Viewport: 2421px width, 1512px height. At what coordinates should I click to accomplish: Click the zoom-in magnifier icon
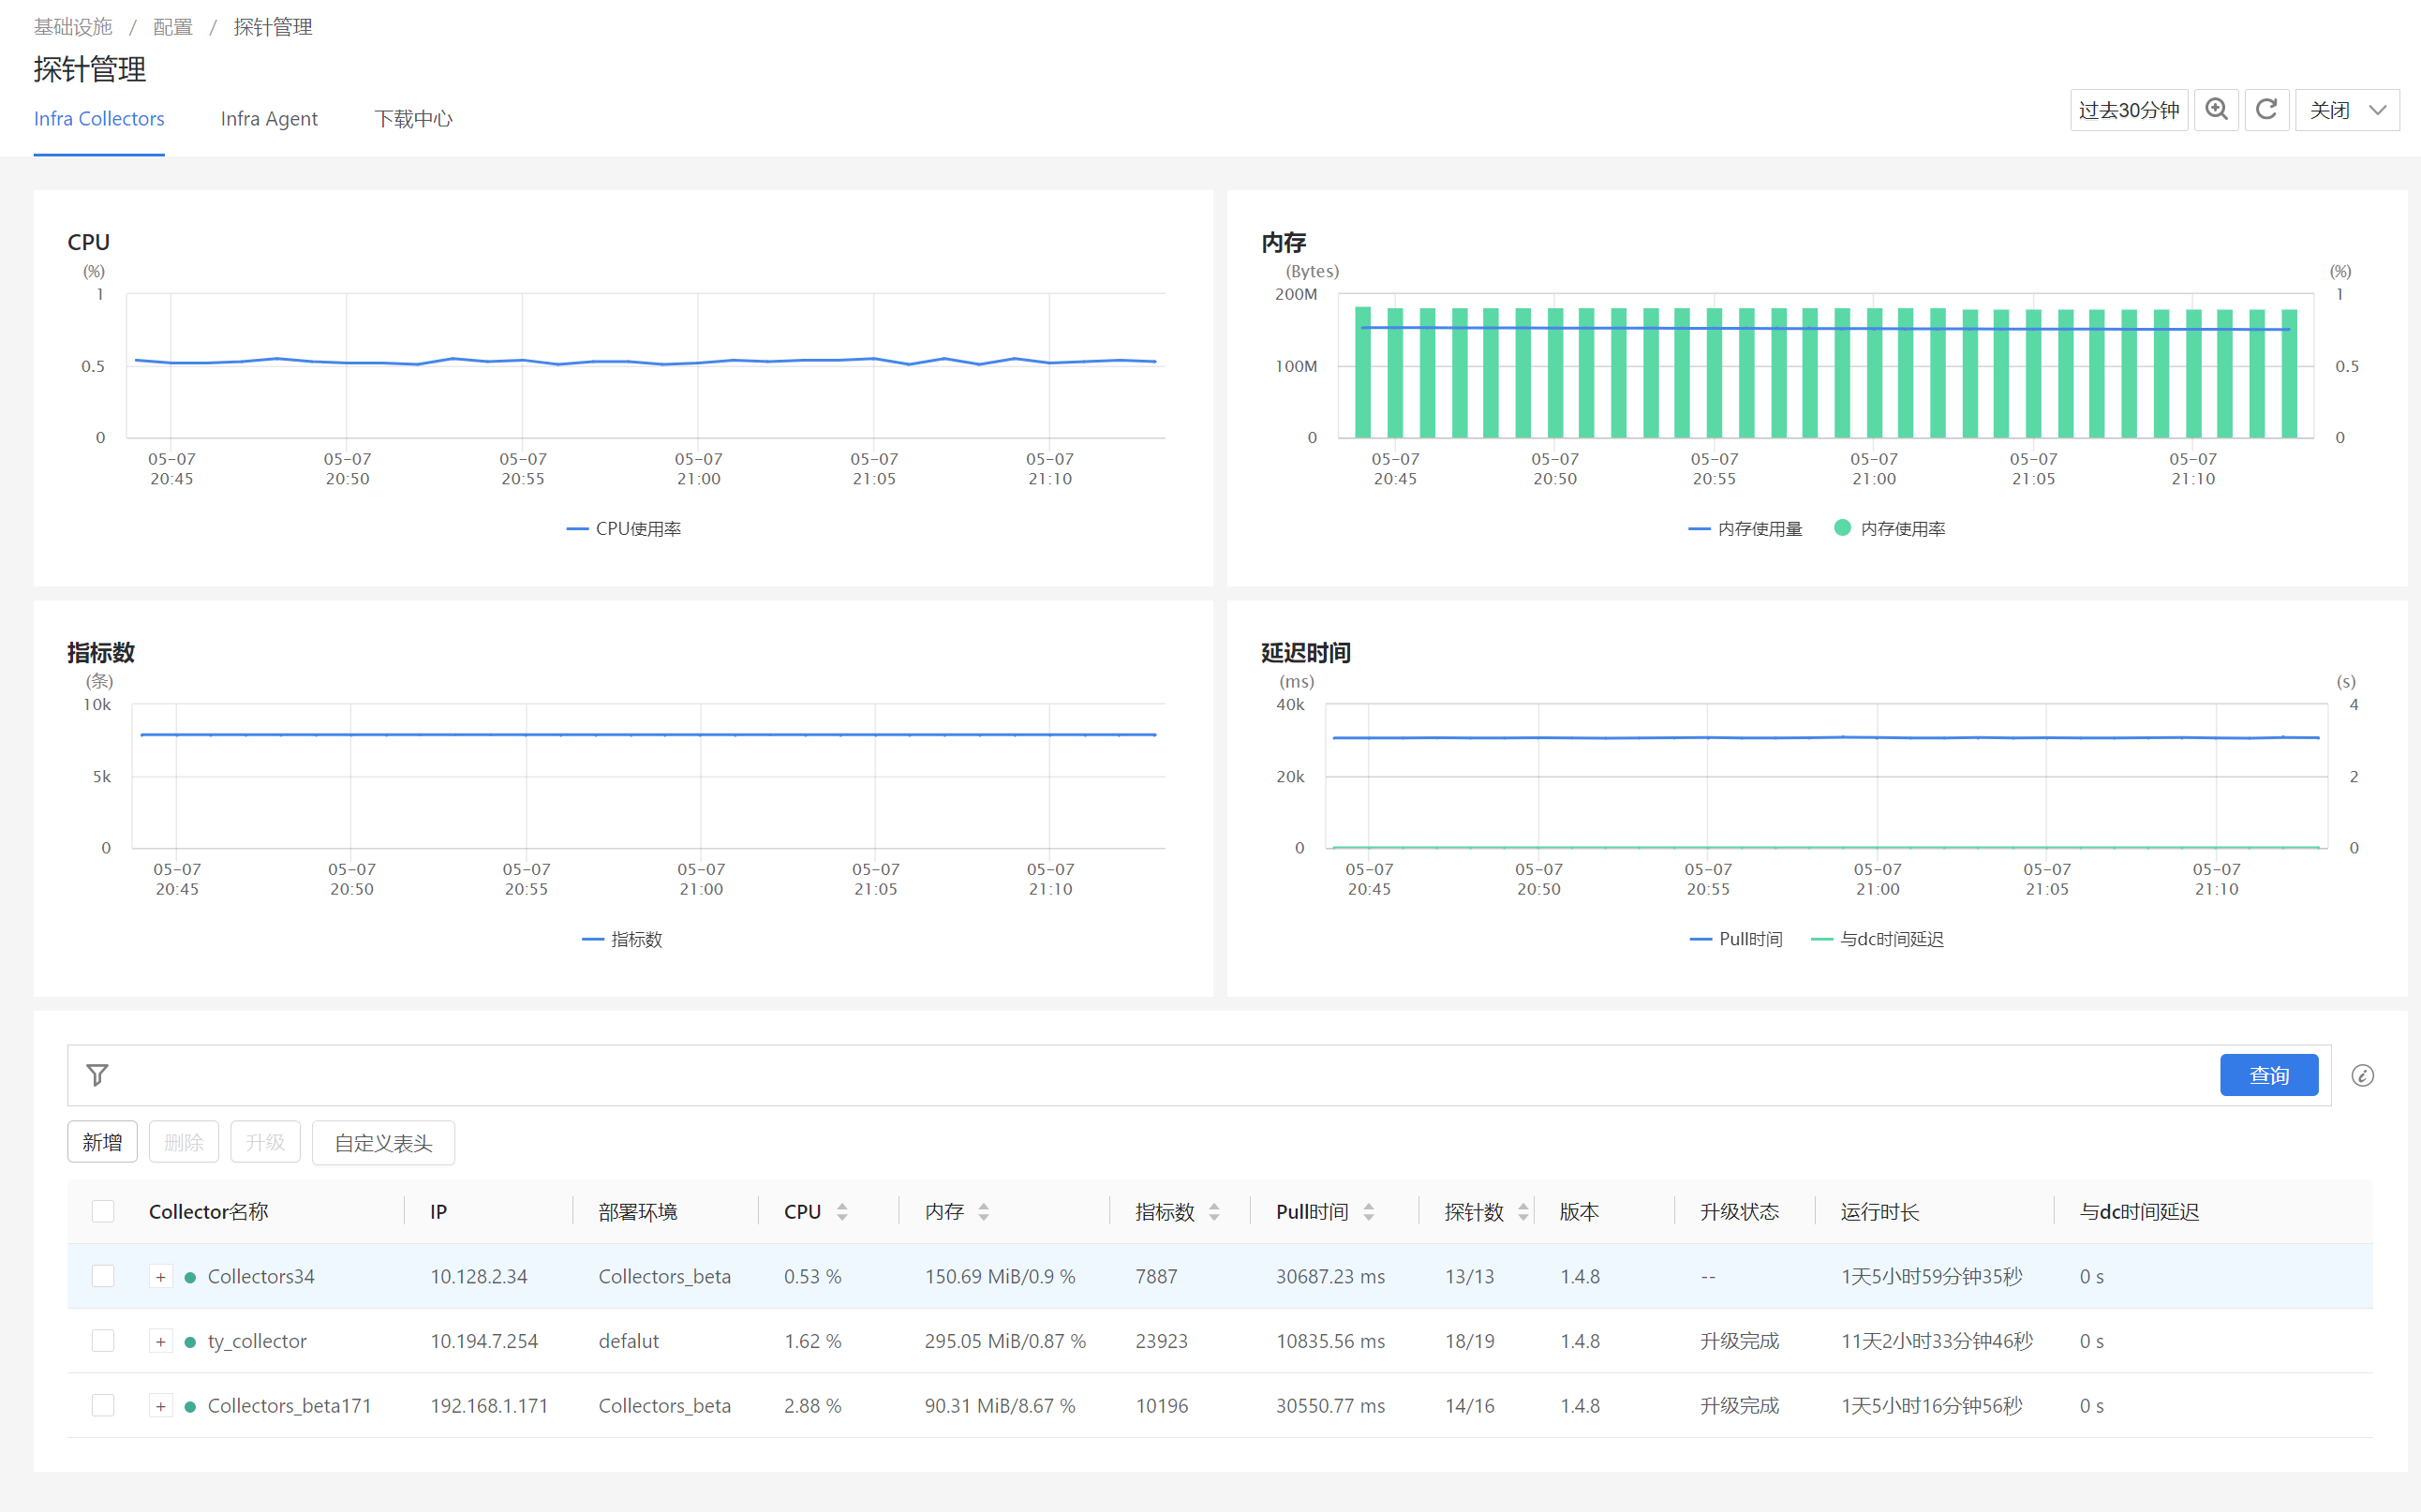pos(2216,110)
